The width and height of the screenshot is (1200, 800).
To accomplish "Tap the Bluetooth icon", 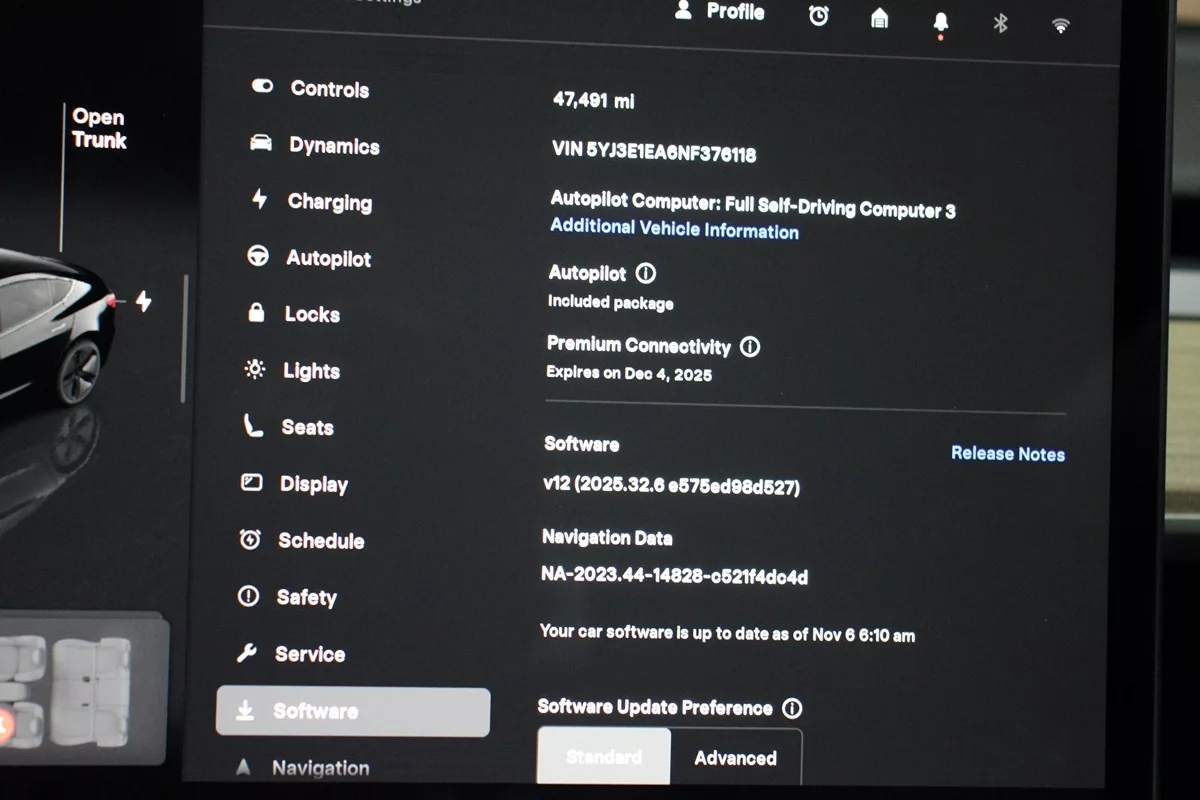I will (1000, 23).
